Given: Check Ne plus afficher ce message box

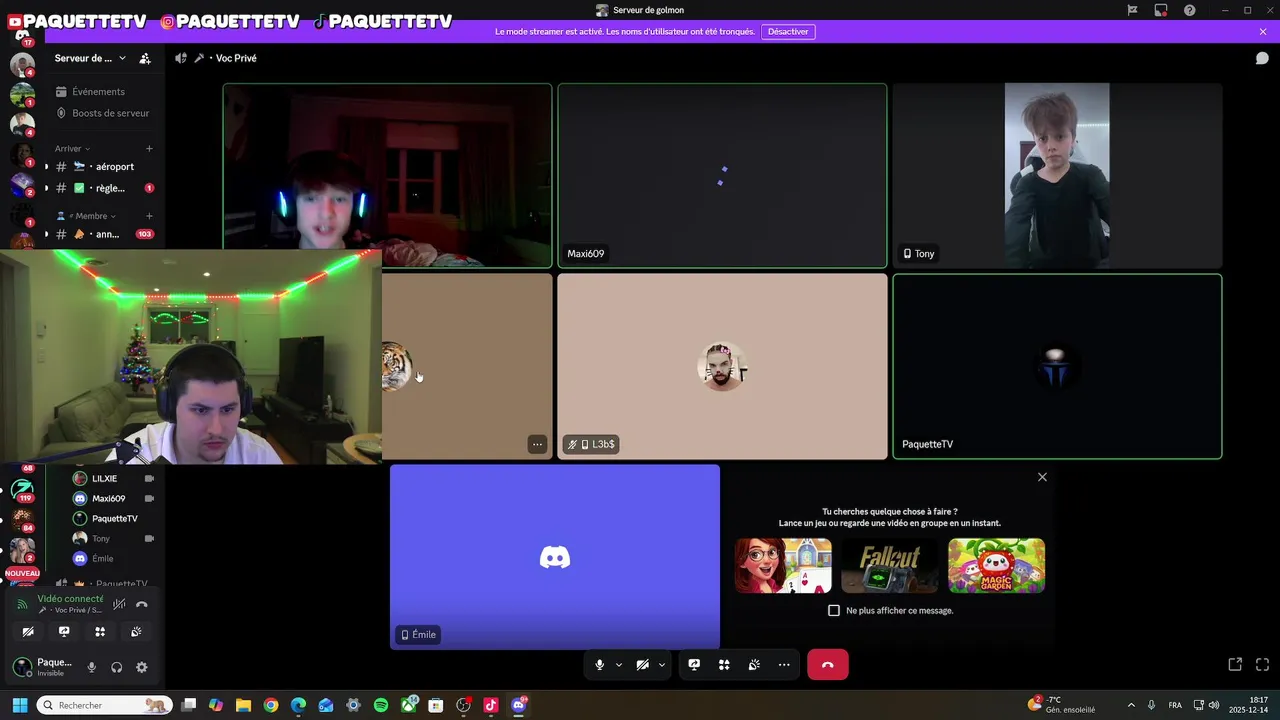Looking at the screenshot, I should click(x=834, y=610).
